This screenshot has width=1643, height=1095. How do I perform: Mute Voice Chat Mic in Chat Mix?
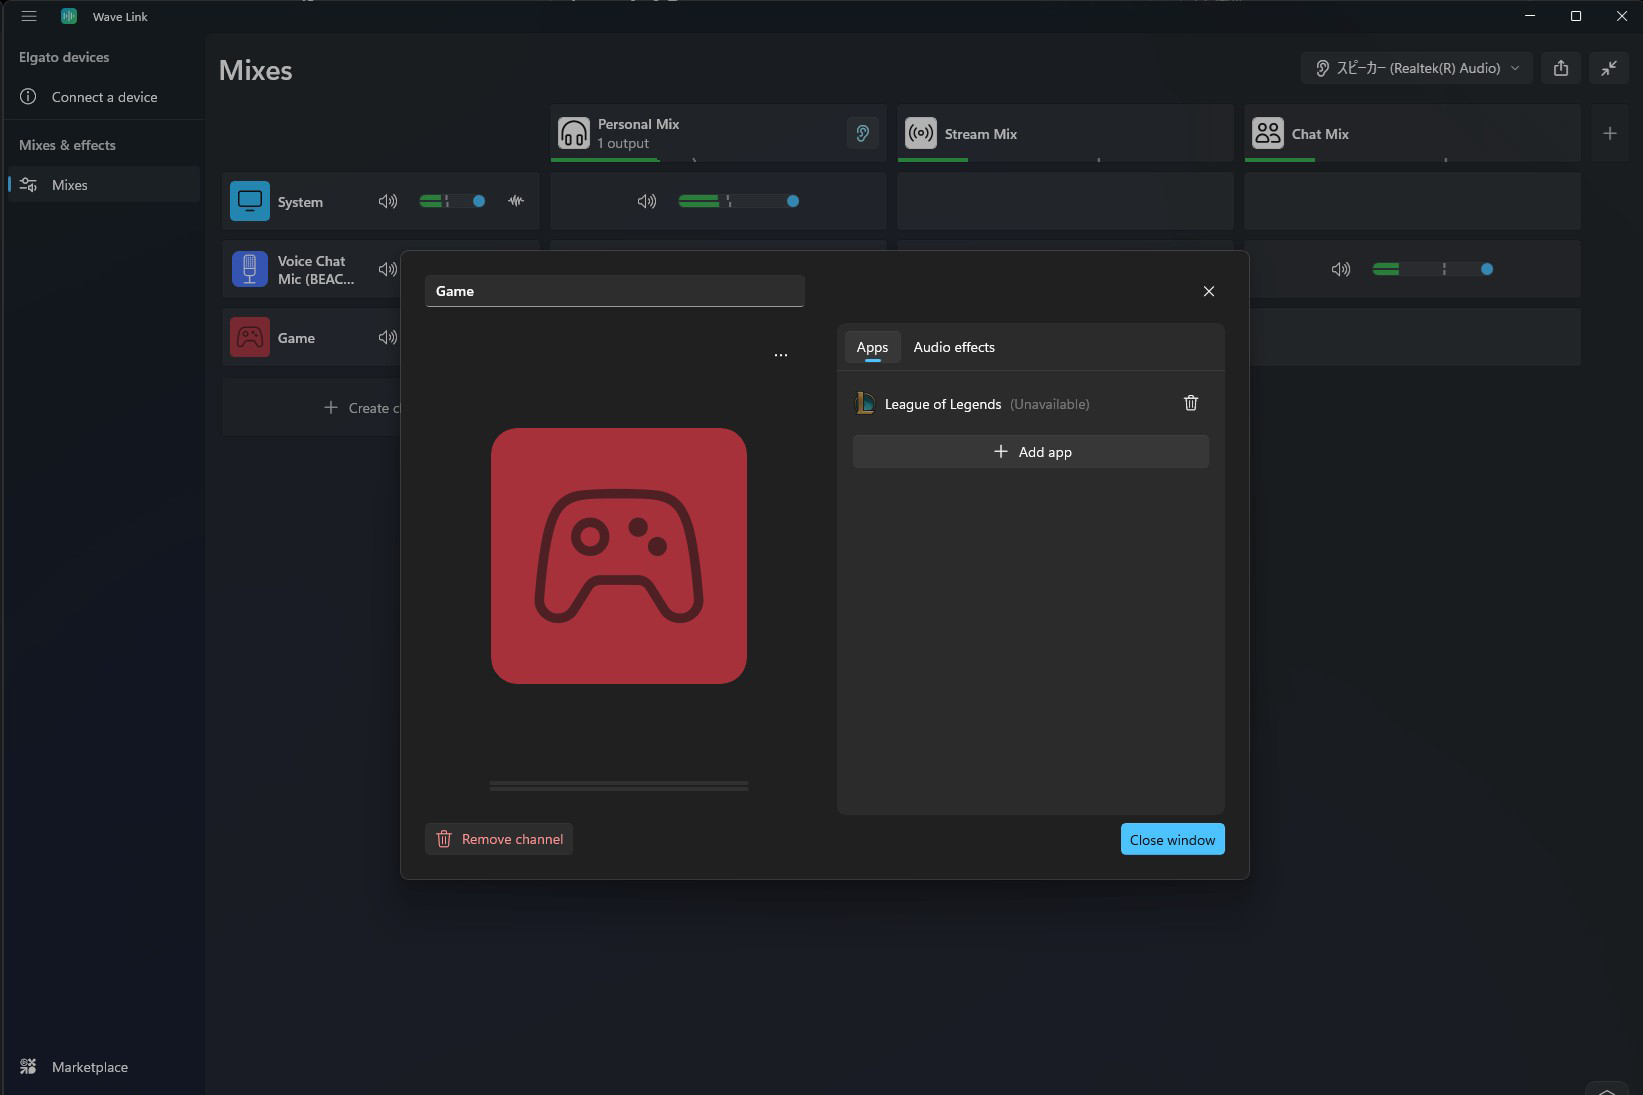click(x=1340, y=269)
